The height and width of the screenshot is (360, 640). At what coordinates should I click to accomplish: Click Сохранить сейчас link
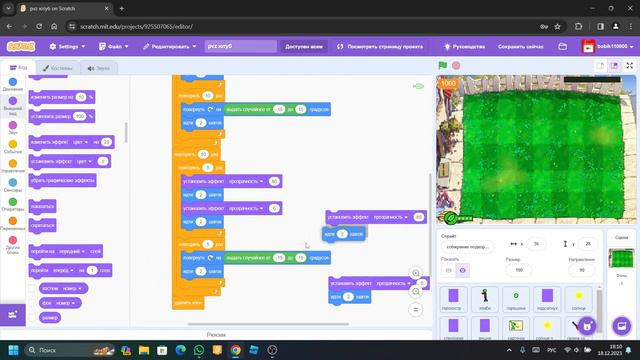click(520, 47)
